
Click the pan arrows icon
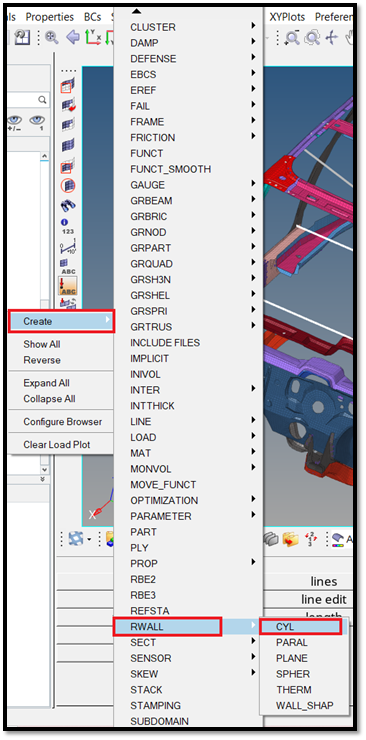click(332, 37)
